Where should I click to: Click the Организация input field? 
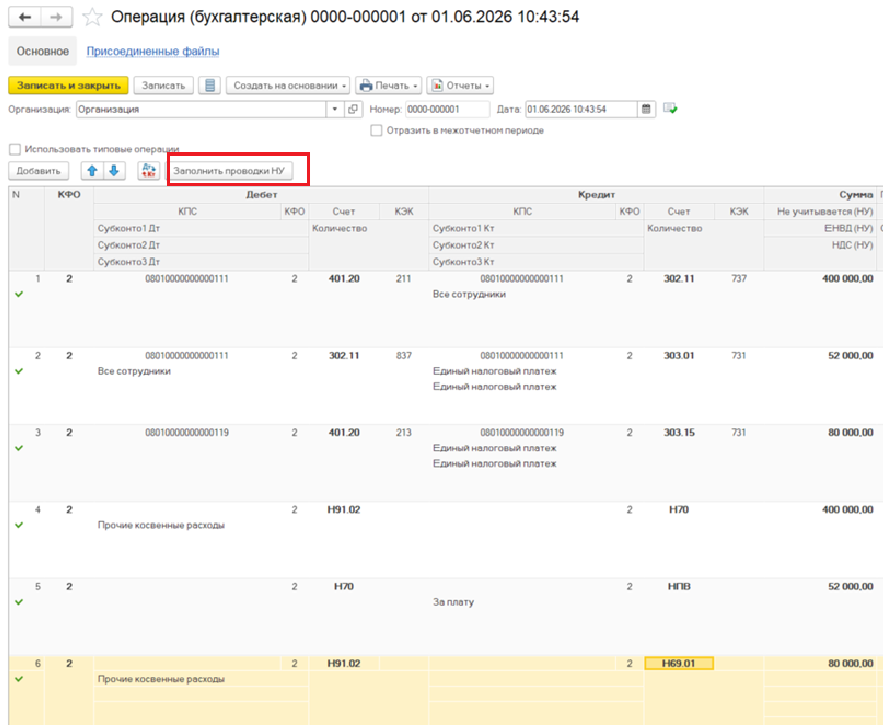(201, 109)
